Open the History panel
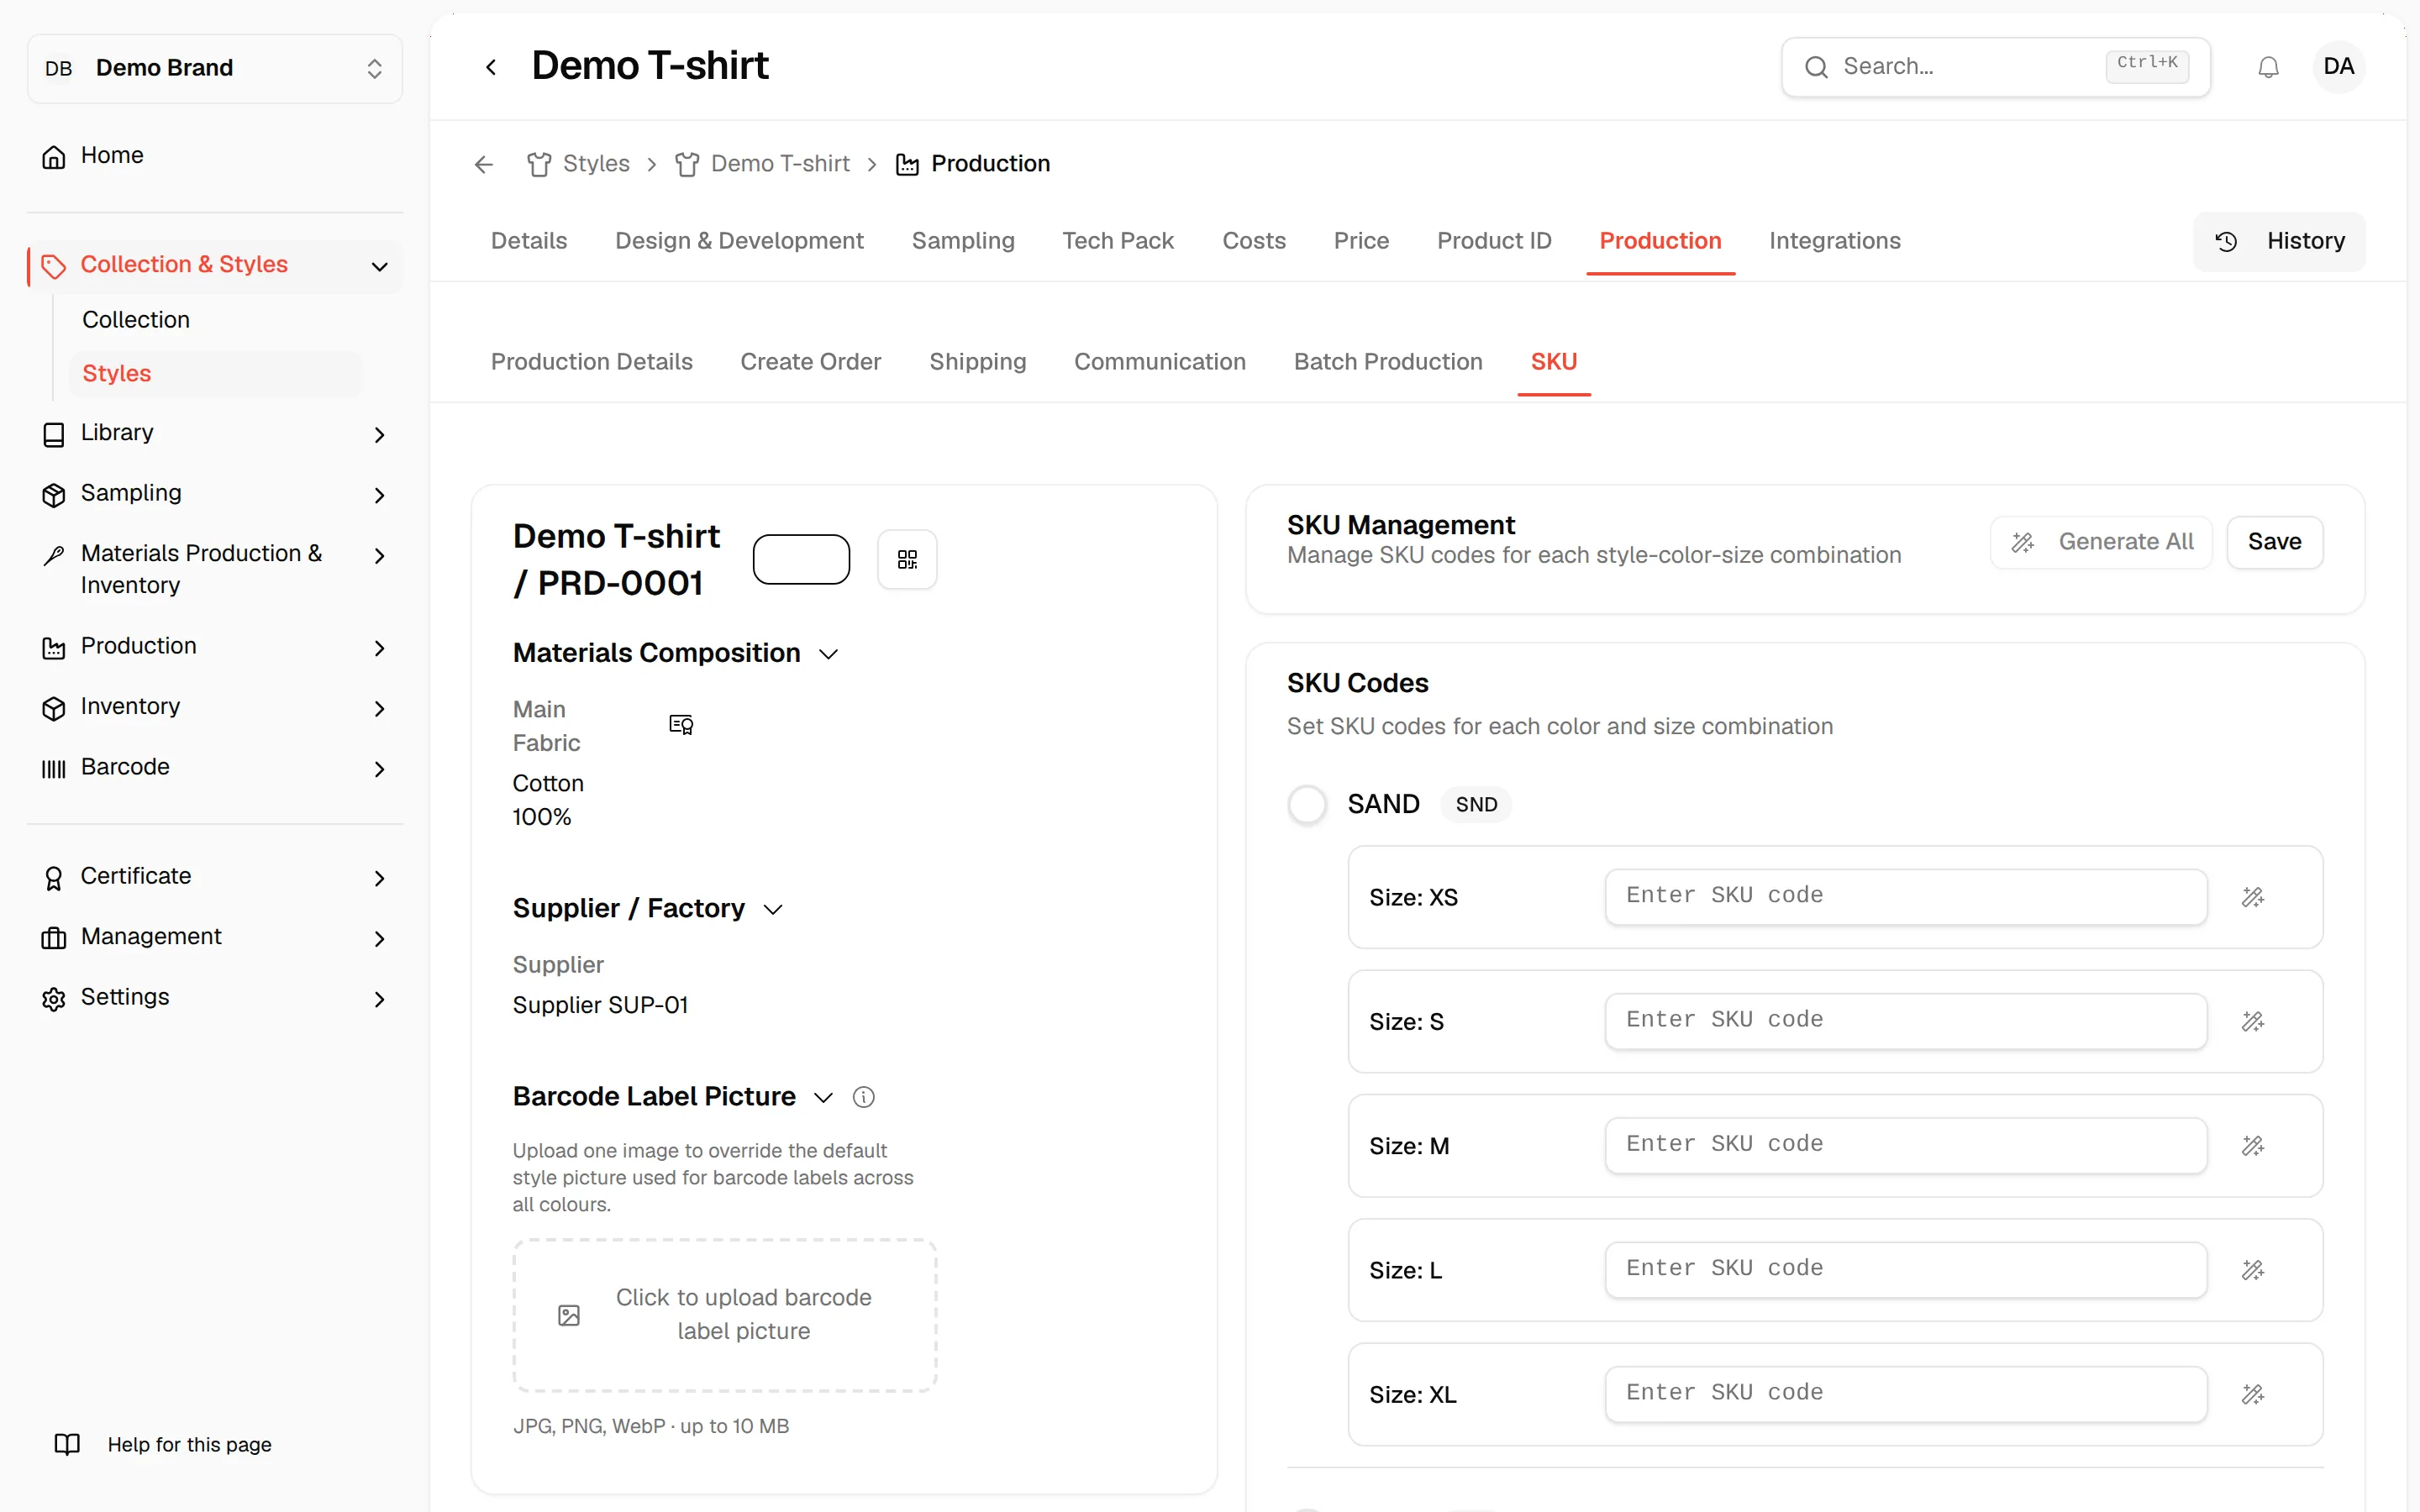The height and width of the screenshot is (1512, 2420). (x=2280, y=241)
